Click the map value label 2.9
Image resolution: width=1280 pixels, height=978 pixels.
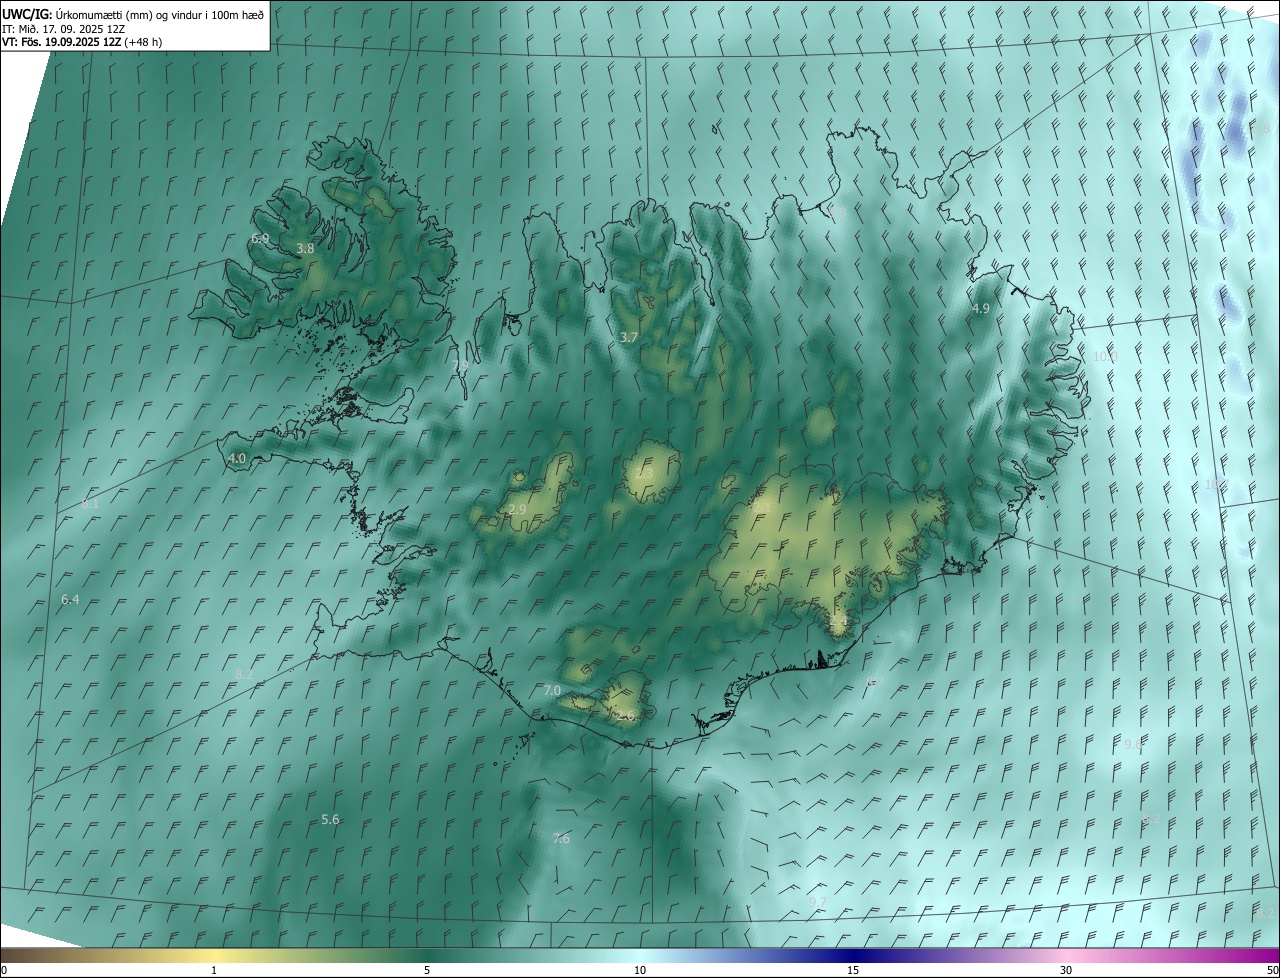517,509
